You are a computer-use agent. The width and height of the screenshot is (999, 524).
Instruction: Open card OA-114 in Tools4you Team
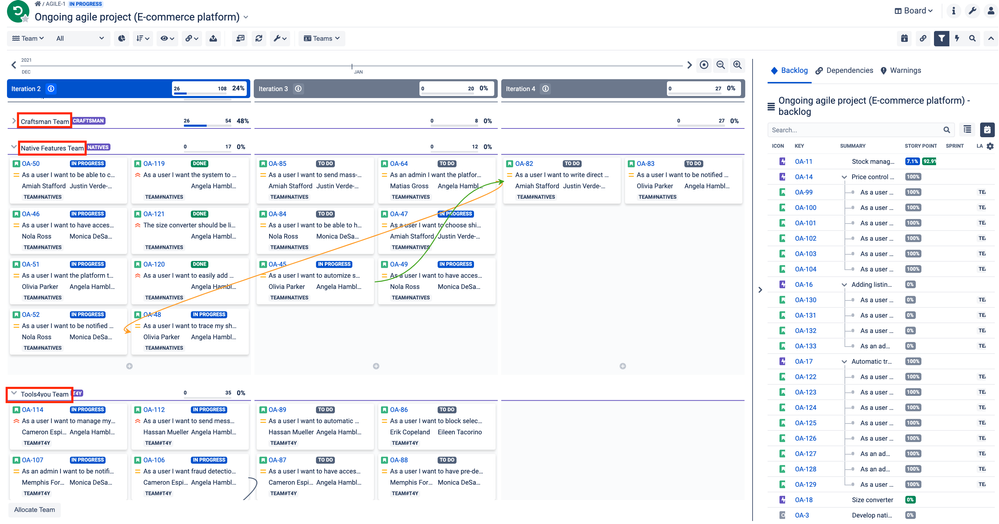coord(32,410)
